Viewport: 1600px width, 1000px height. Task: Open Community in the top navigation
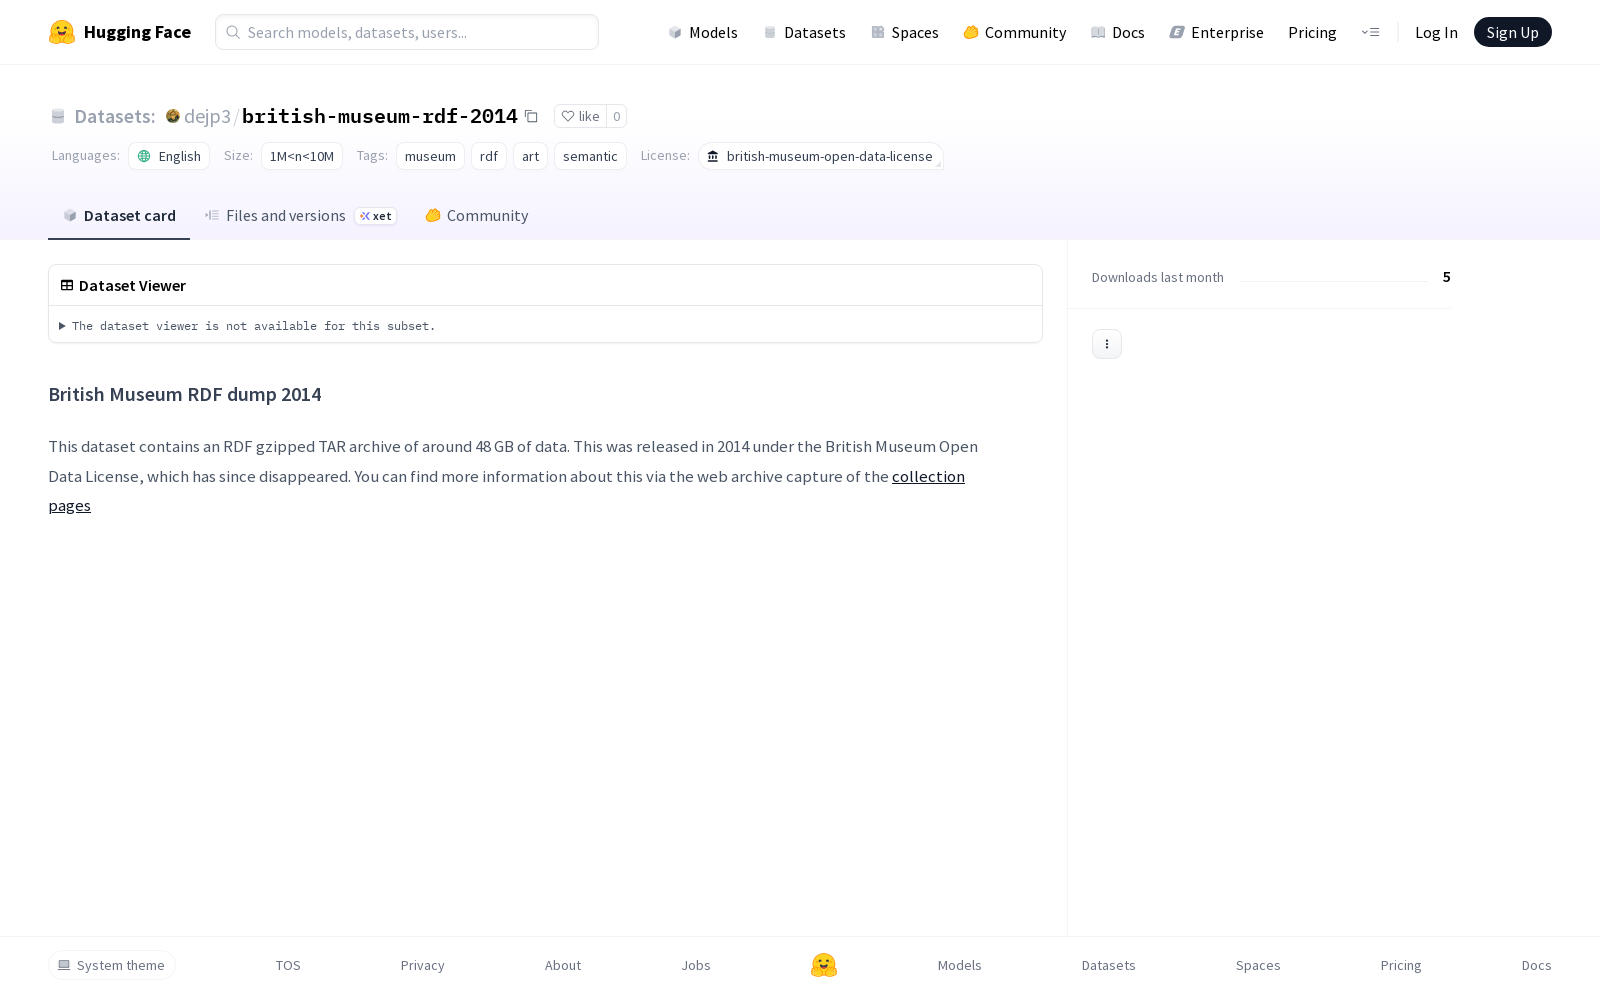(1015, 32)
